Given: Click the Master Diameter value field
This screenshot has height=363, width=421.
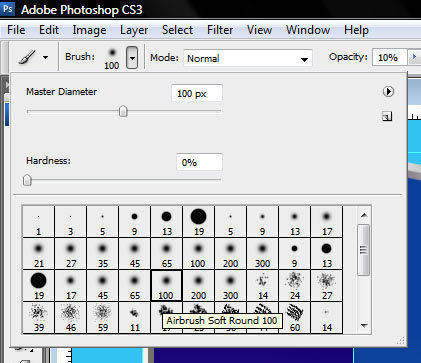Looking at the screenshot, I should [197, 93].
